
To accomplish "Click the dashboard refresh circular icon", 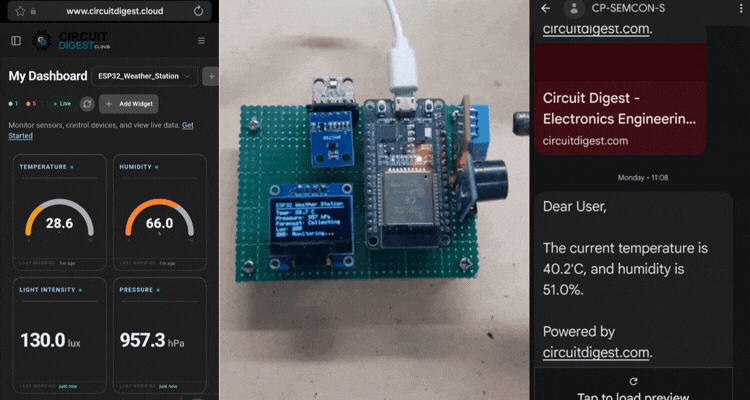I will click(x=87, y=104).
